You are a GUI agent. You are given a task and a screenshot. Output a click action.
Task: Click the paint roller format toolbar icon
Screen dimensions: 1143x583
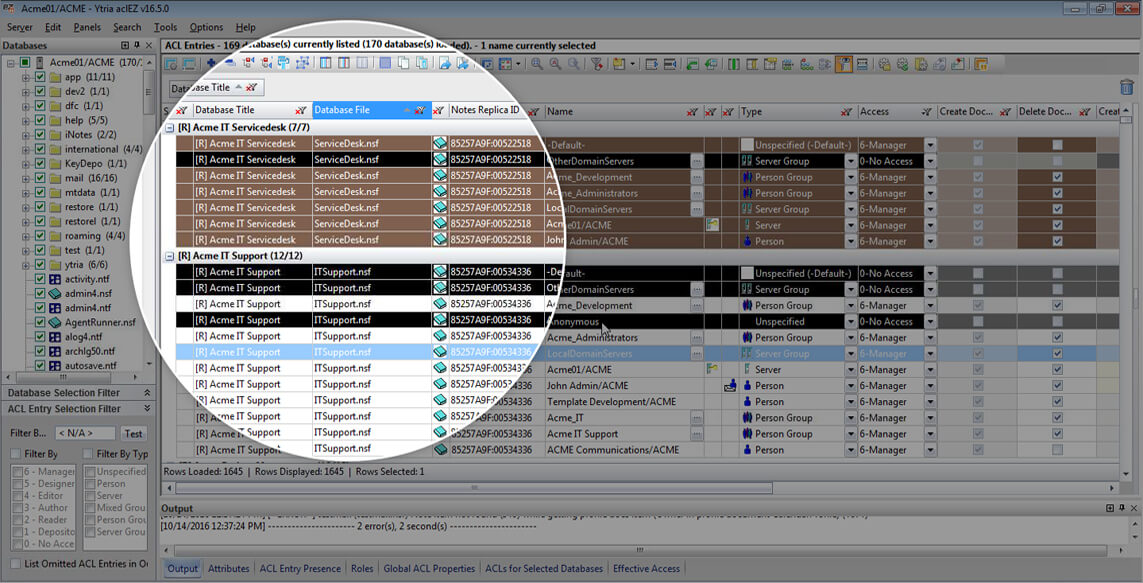click(284, 63)
